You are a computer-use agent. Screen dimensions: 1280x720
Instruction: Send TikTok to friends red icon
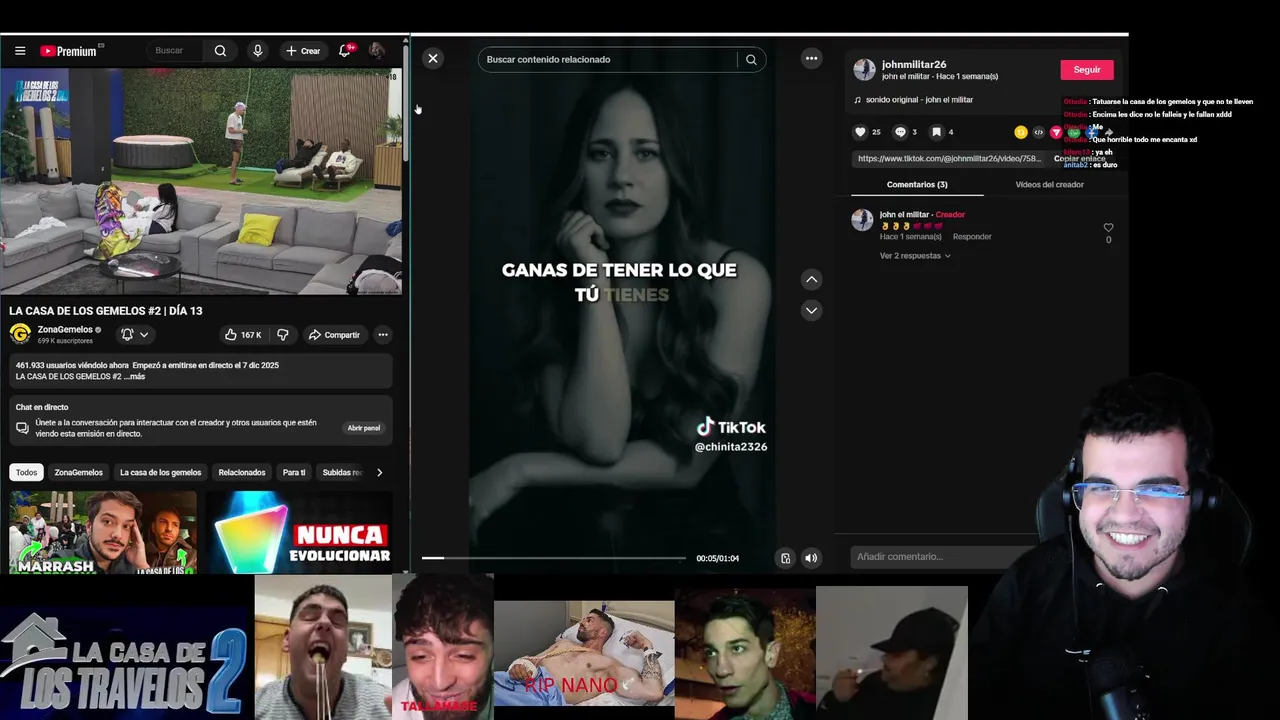click(x=1056, y=132)
